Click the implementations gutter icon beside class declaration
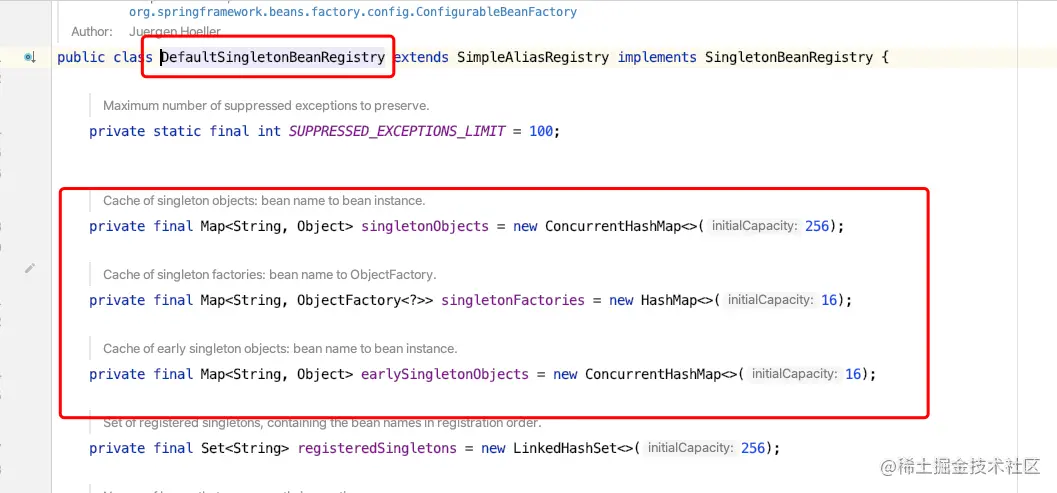The width and height of the screenshot is (1057, 493). coord(30,57)
